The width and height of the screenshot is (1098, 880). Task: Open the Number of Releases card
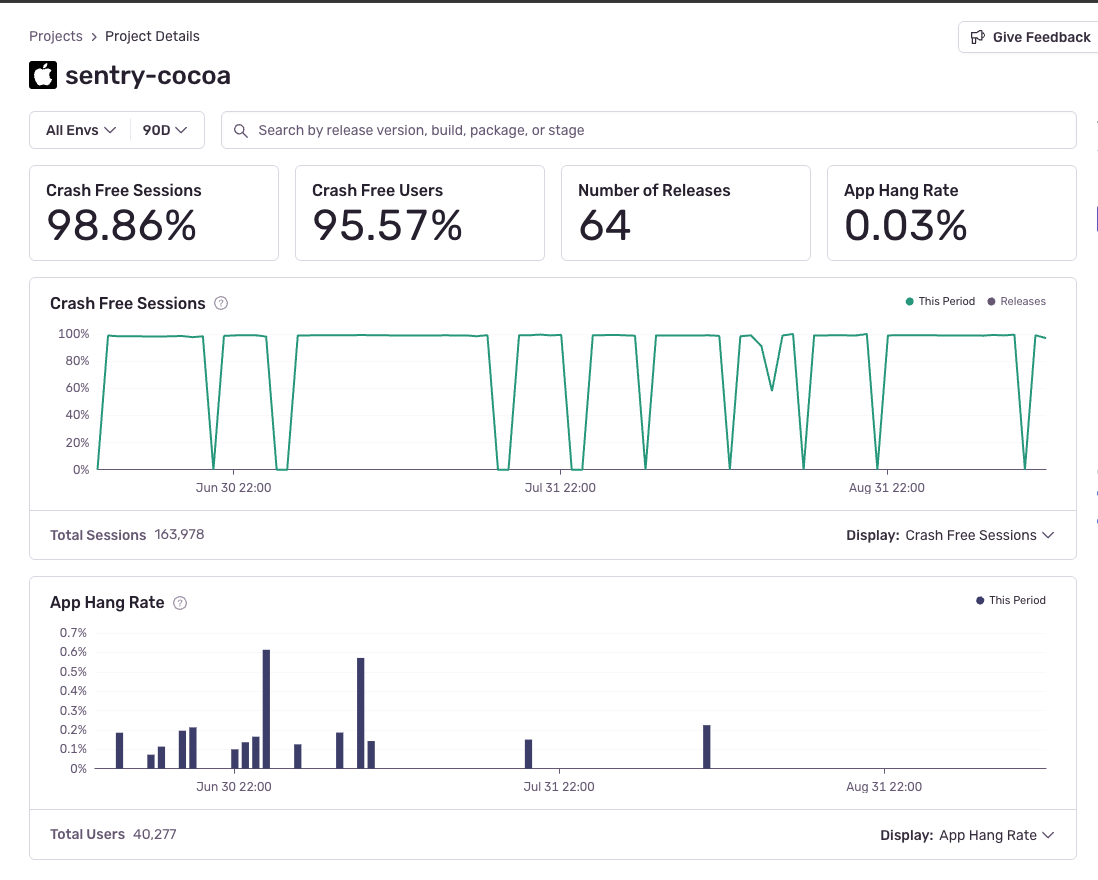point(685,213)
